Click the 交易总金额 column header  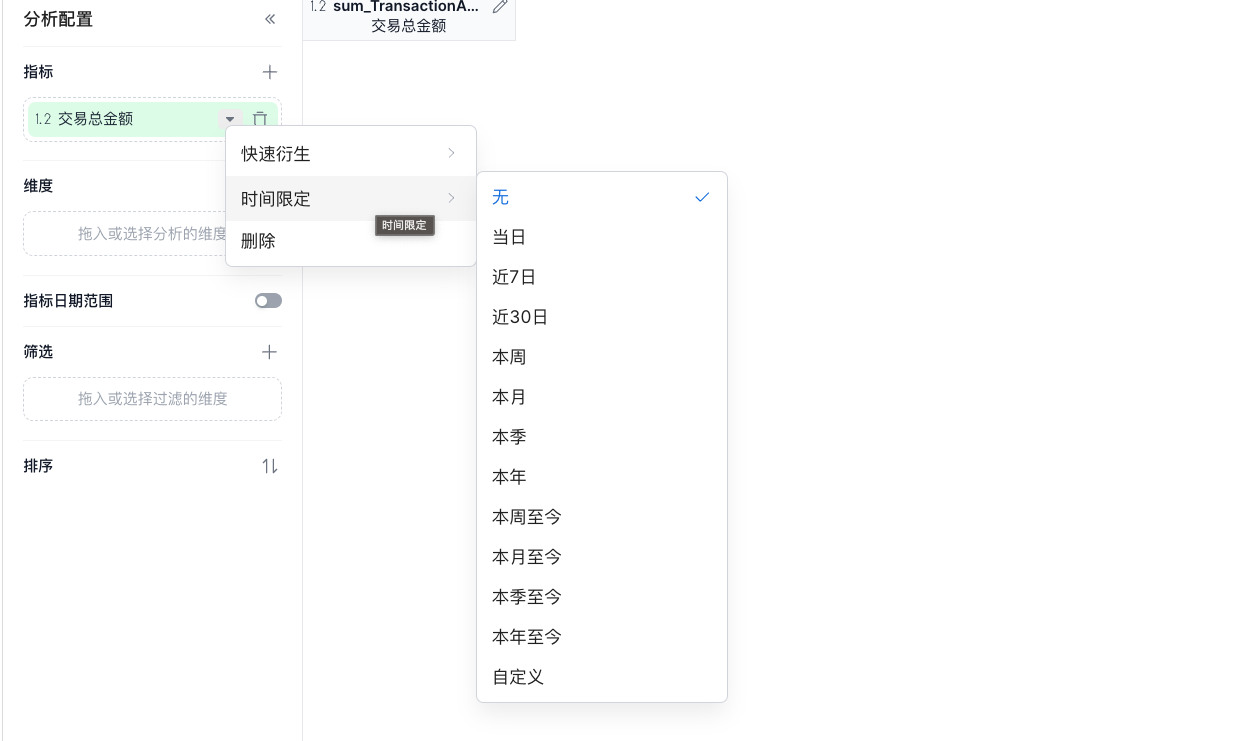pyautogui.click(x=408, y=25)
